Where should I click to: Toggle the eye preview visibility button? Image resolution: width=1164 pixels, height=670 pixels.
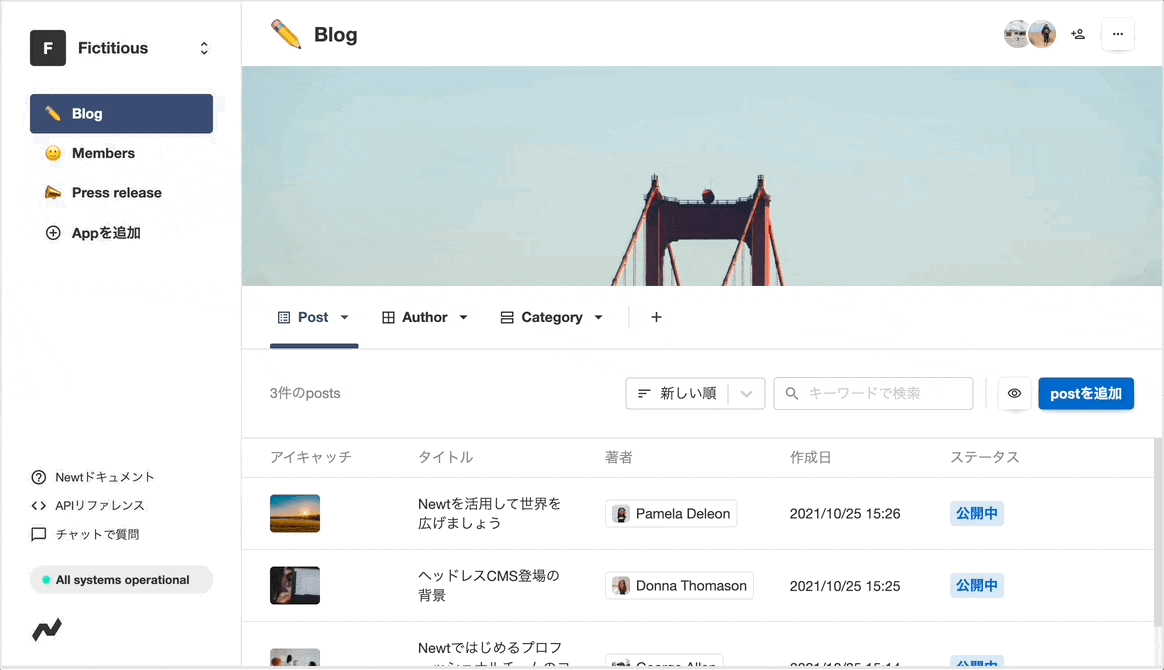coord(1014,394)
